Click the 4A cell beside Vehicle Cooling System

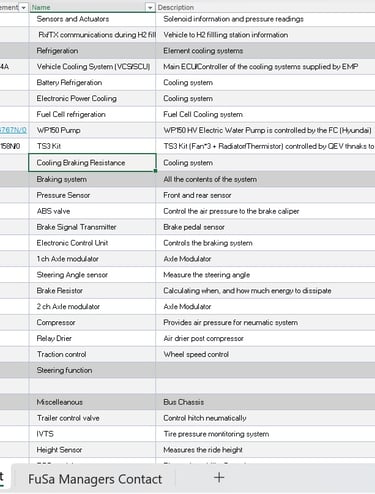14,67
